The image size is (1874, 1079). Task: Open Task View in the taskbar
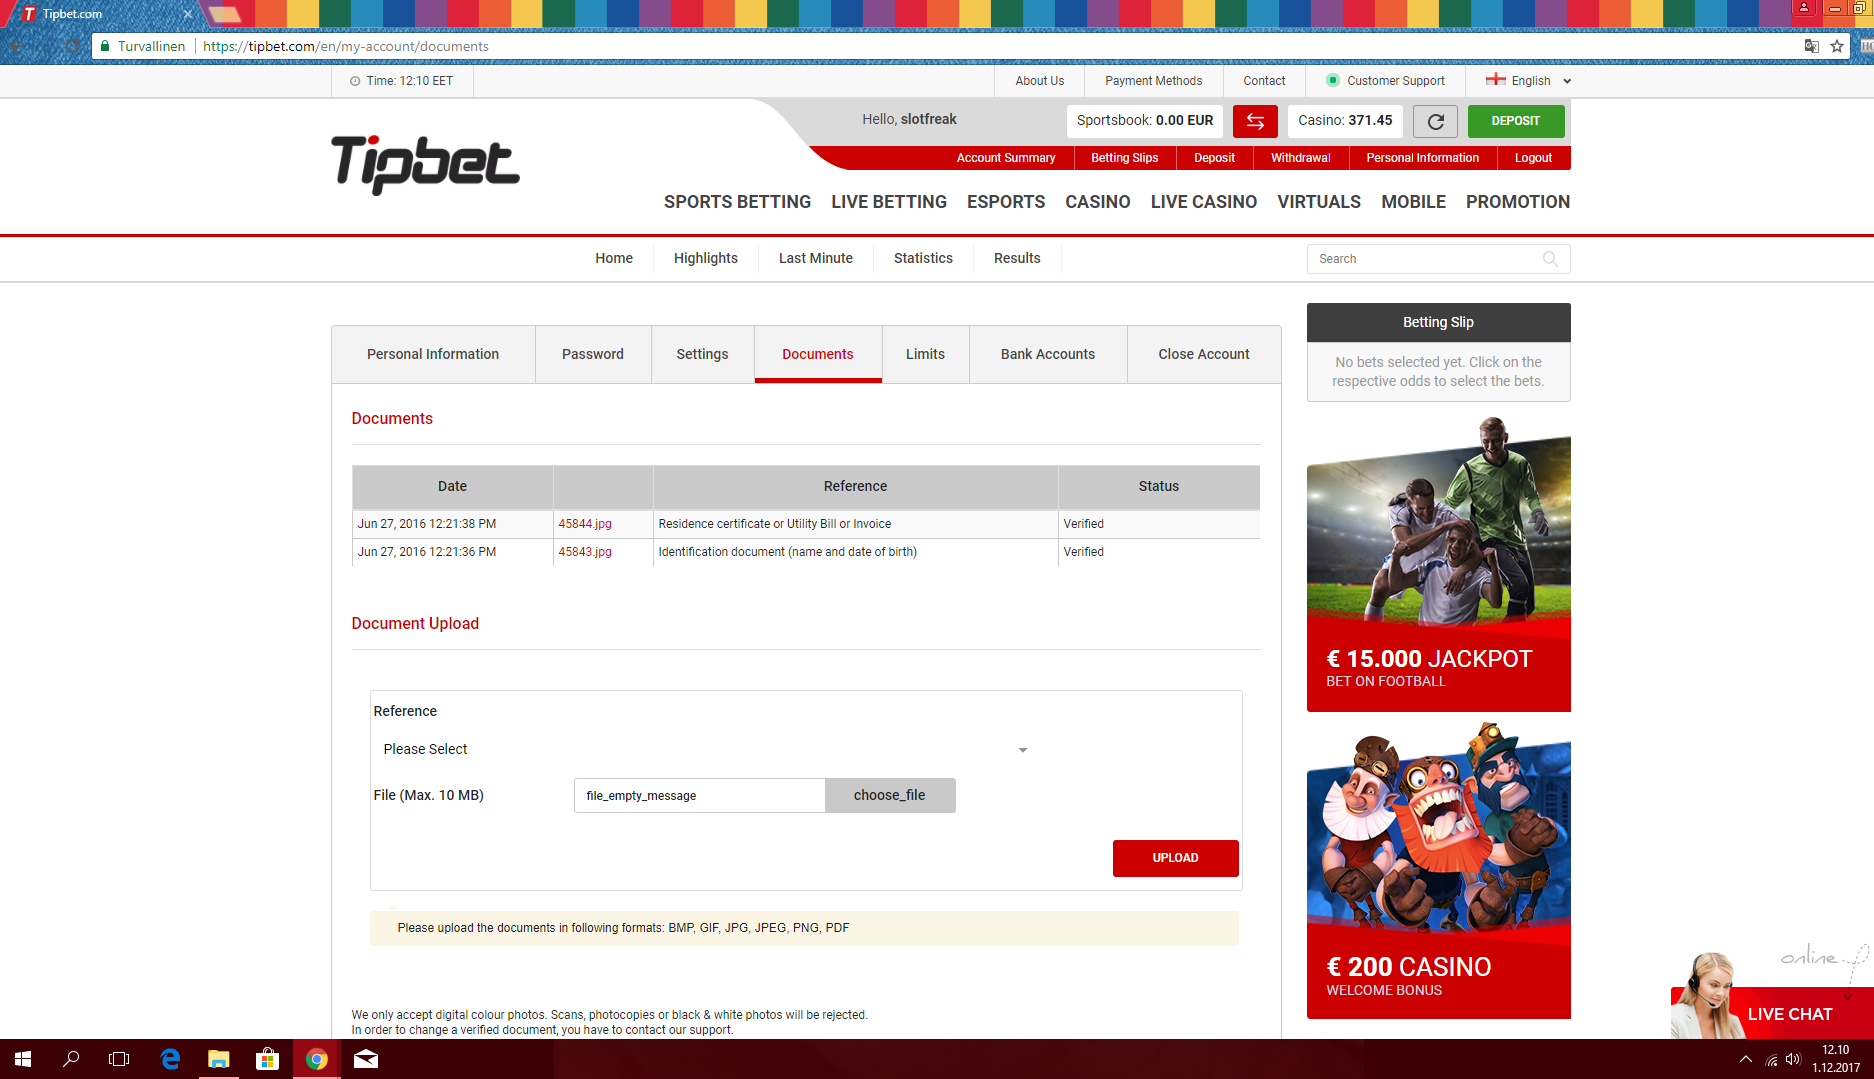tap(119, 1059)
